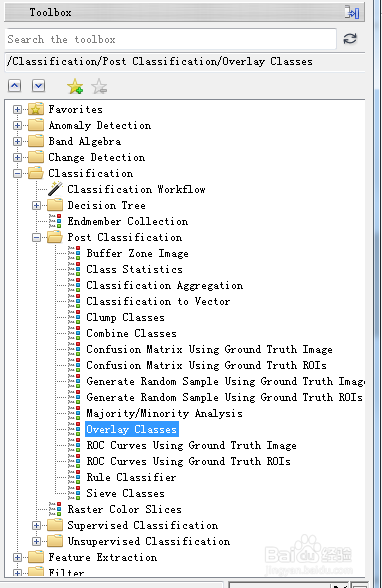Expand the Change Detection node
382x588 pixels.
(x=17, y=158)
